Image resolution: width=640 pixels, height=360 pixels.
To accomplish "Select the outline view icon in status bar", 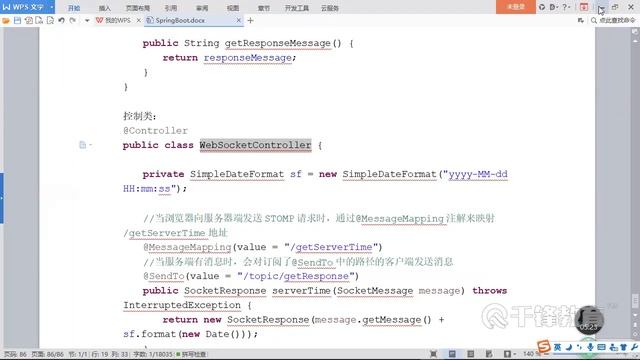I will click(x=470, y=354).
